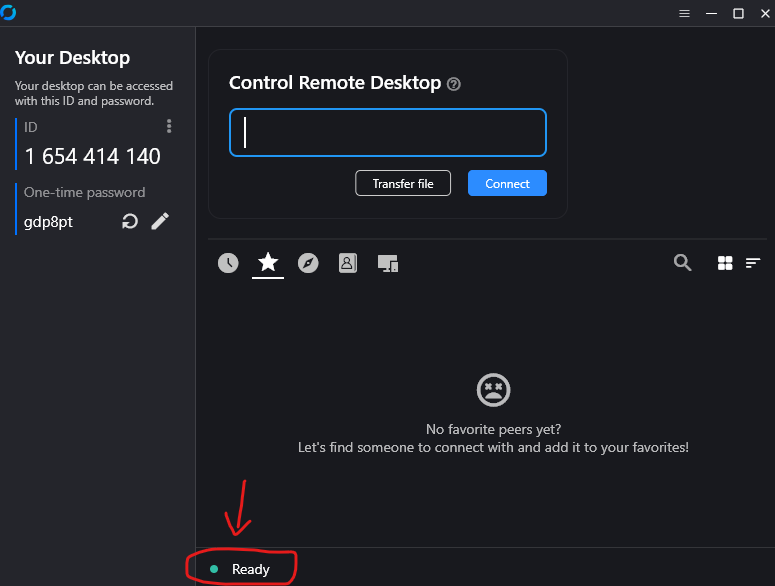The height and width of the screenshot is (586, 775).
Task: Maximize the RustDesk window
Action: 738,13
